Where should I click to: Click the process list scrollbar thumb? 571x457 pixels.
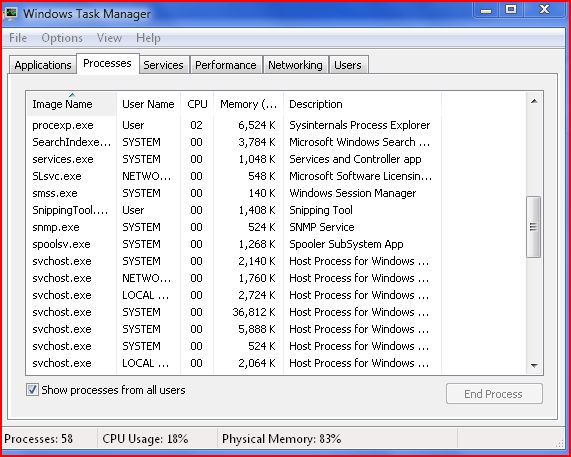534,227
